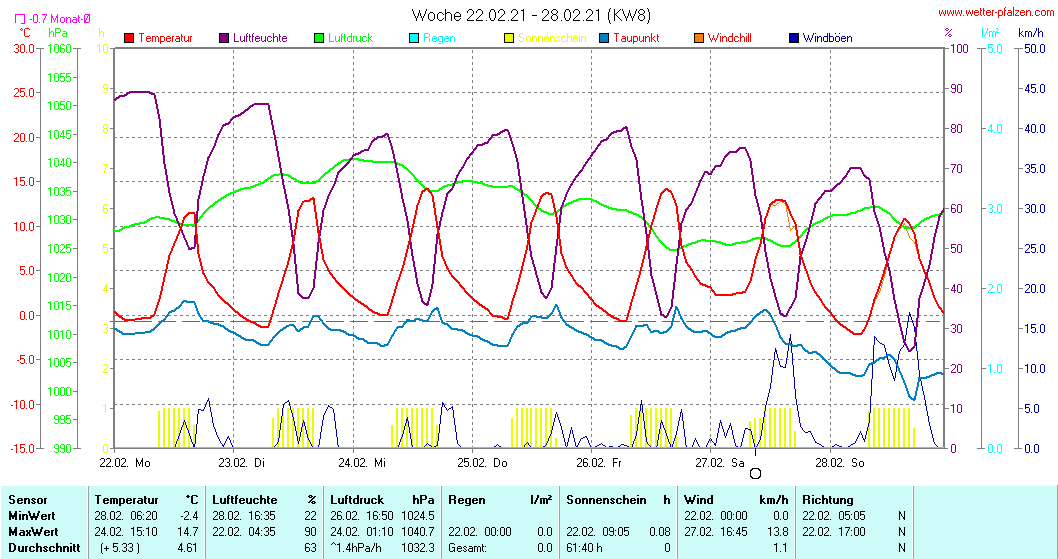Click the km/h axis unit label at top right
1058x559 pixels.
(x=1030, y=33)
